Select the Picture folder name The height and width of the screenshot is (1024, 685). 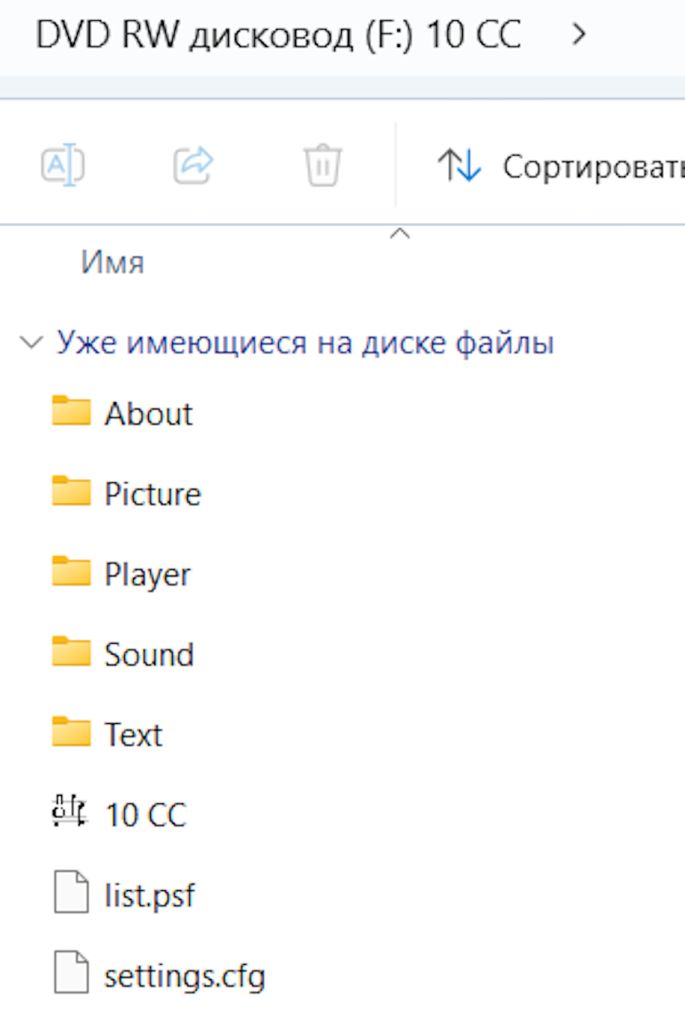click(x=153, y=494)
